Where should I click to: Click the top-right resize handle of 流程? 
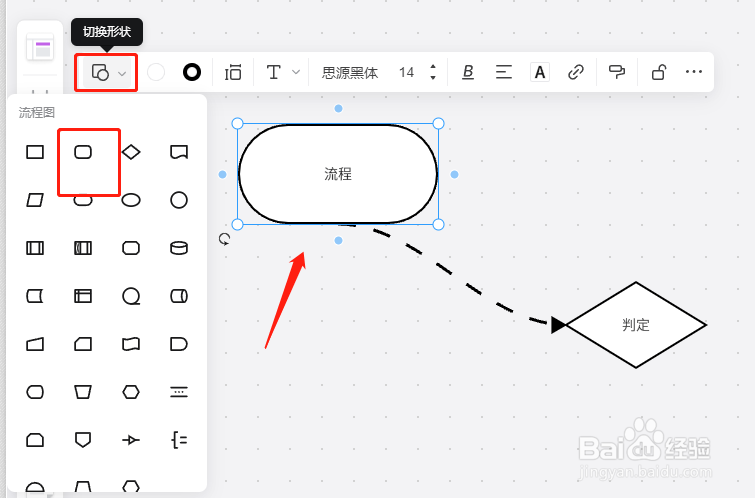pos(438,124)
